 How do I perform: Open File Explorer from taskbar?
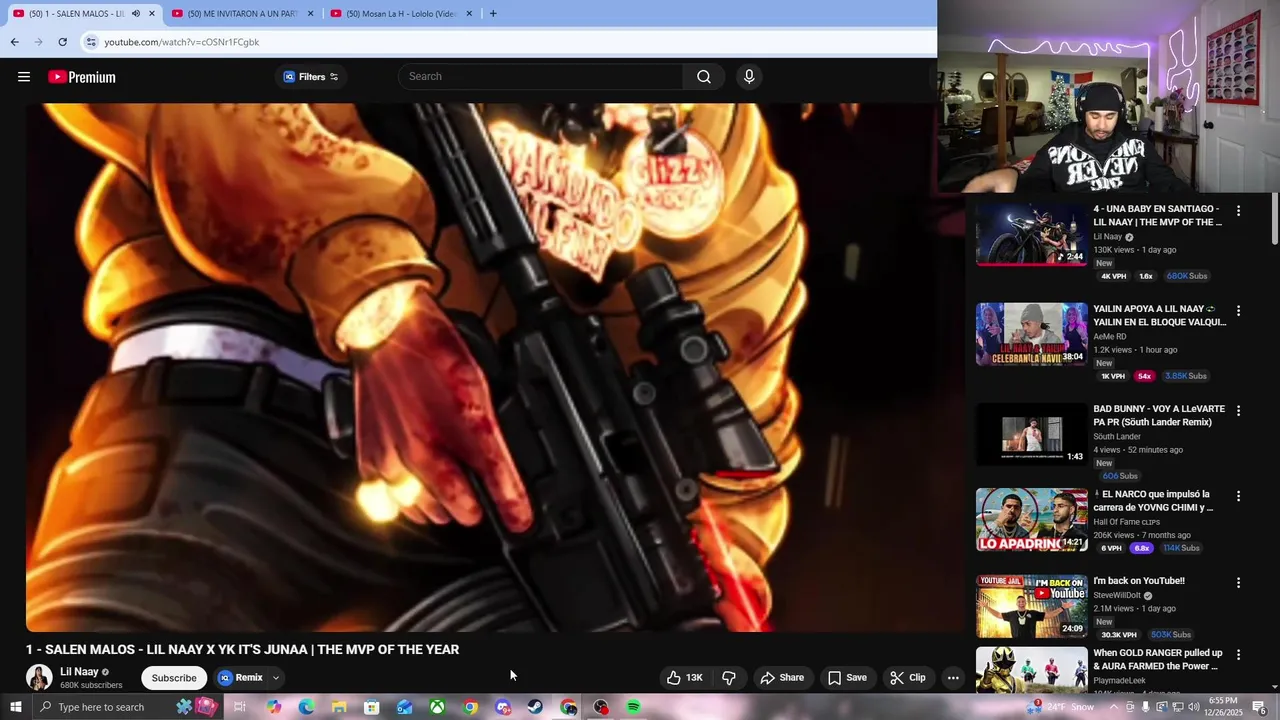tap(339, 707)
